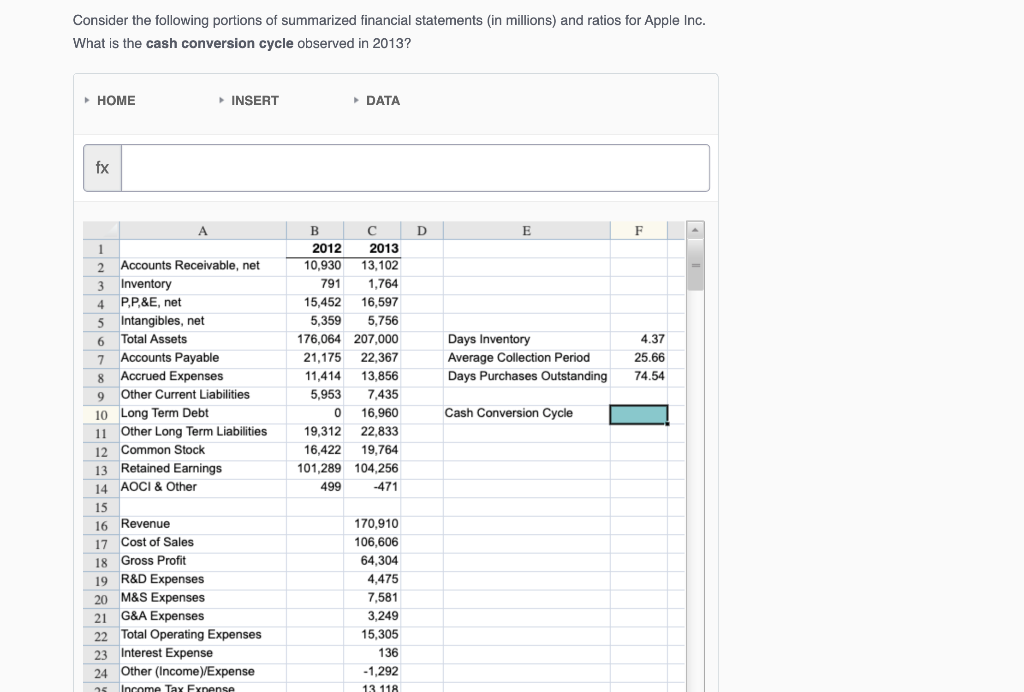Select the 'G&A Expenses' cell

click(x=202, y=616)
